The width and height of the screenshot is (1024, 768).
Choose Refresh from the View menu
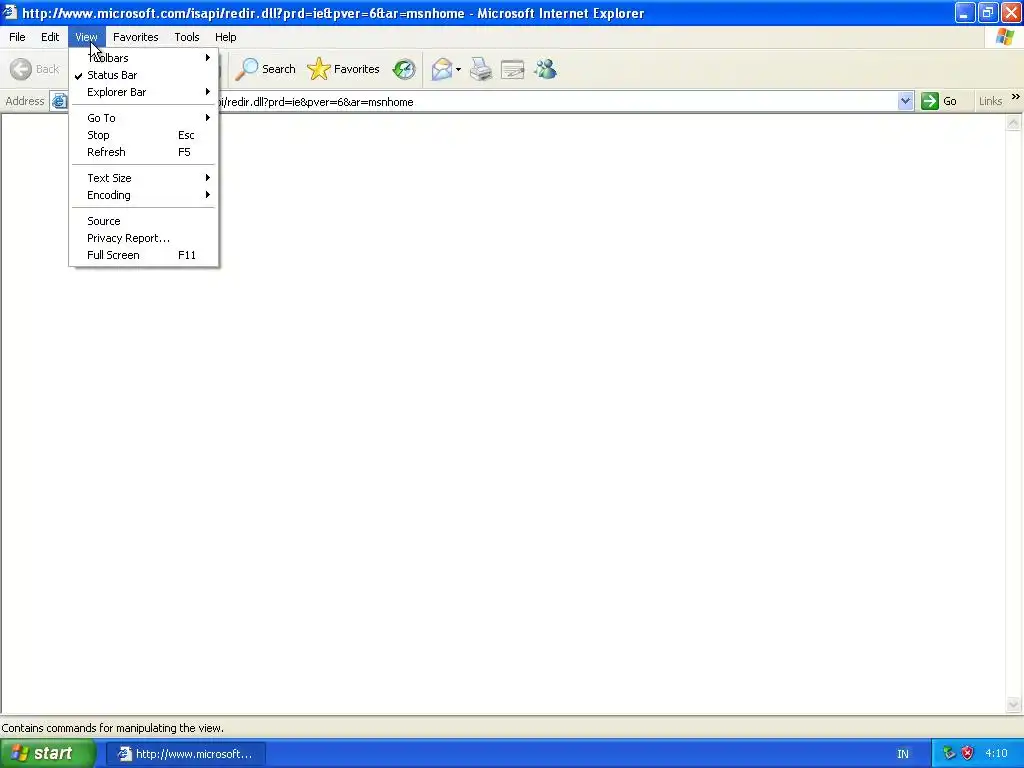[144, 152]
